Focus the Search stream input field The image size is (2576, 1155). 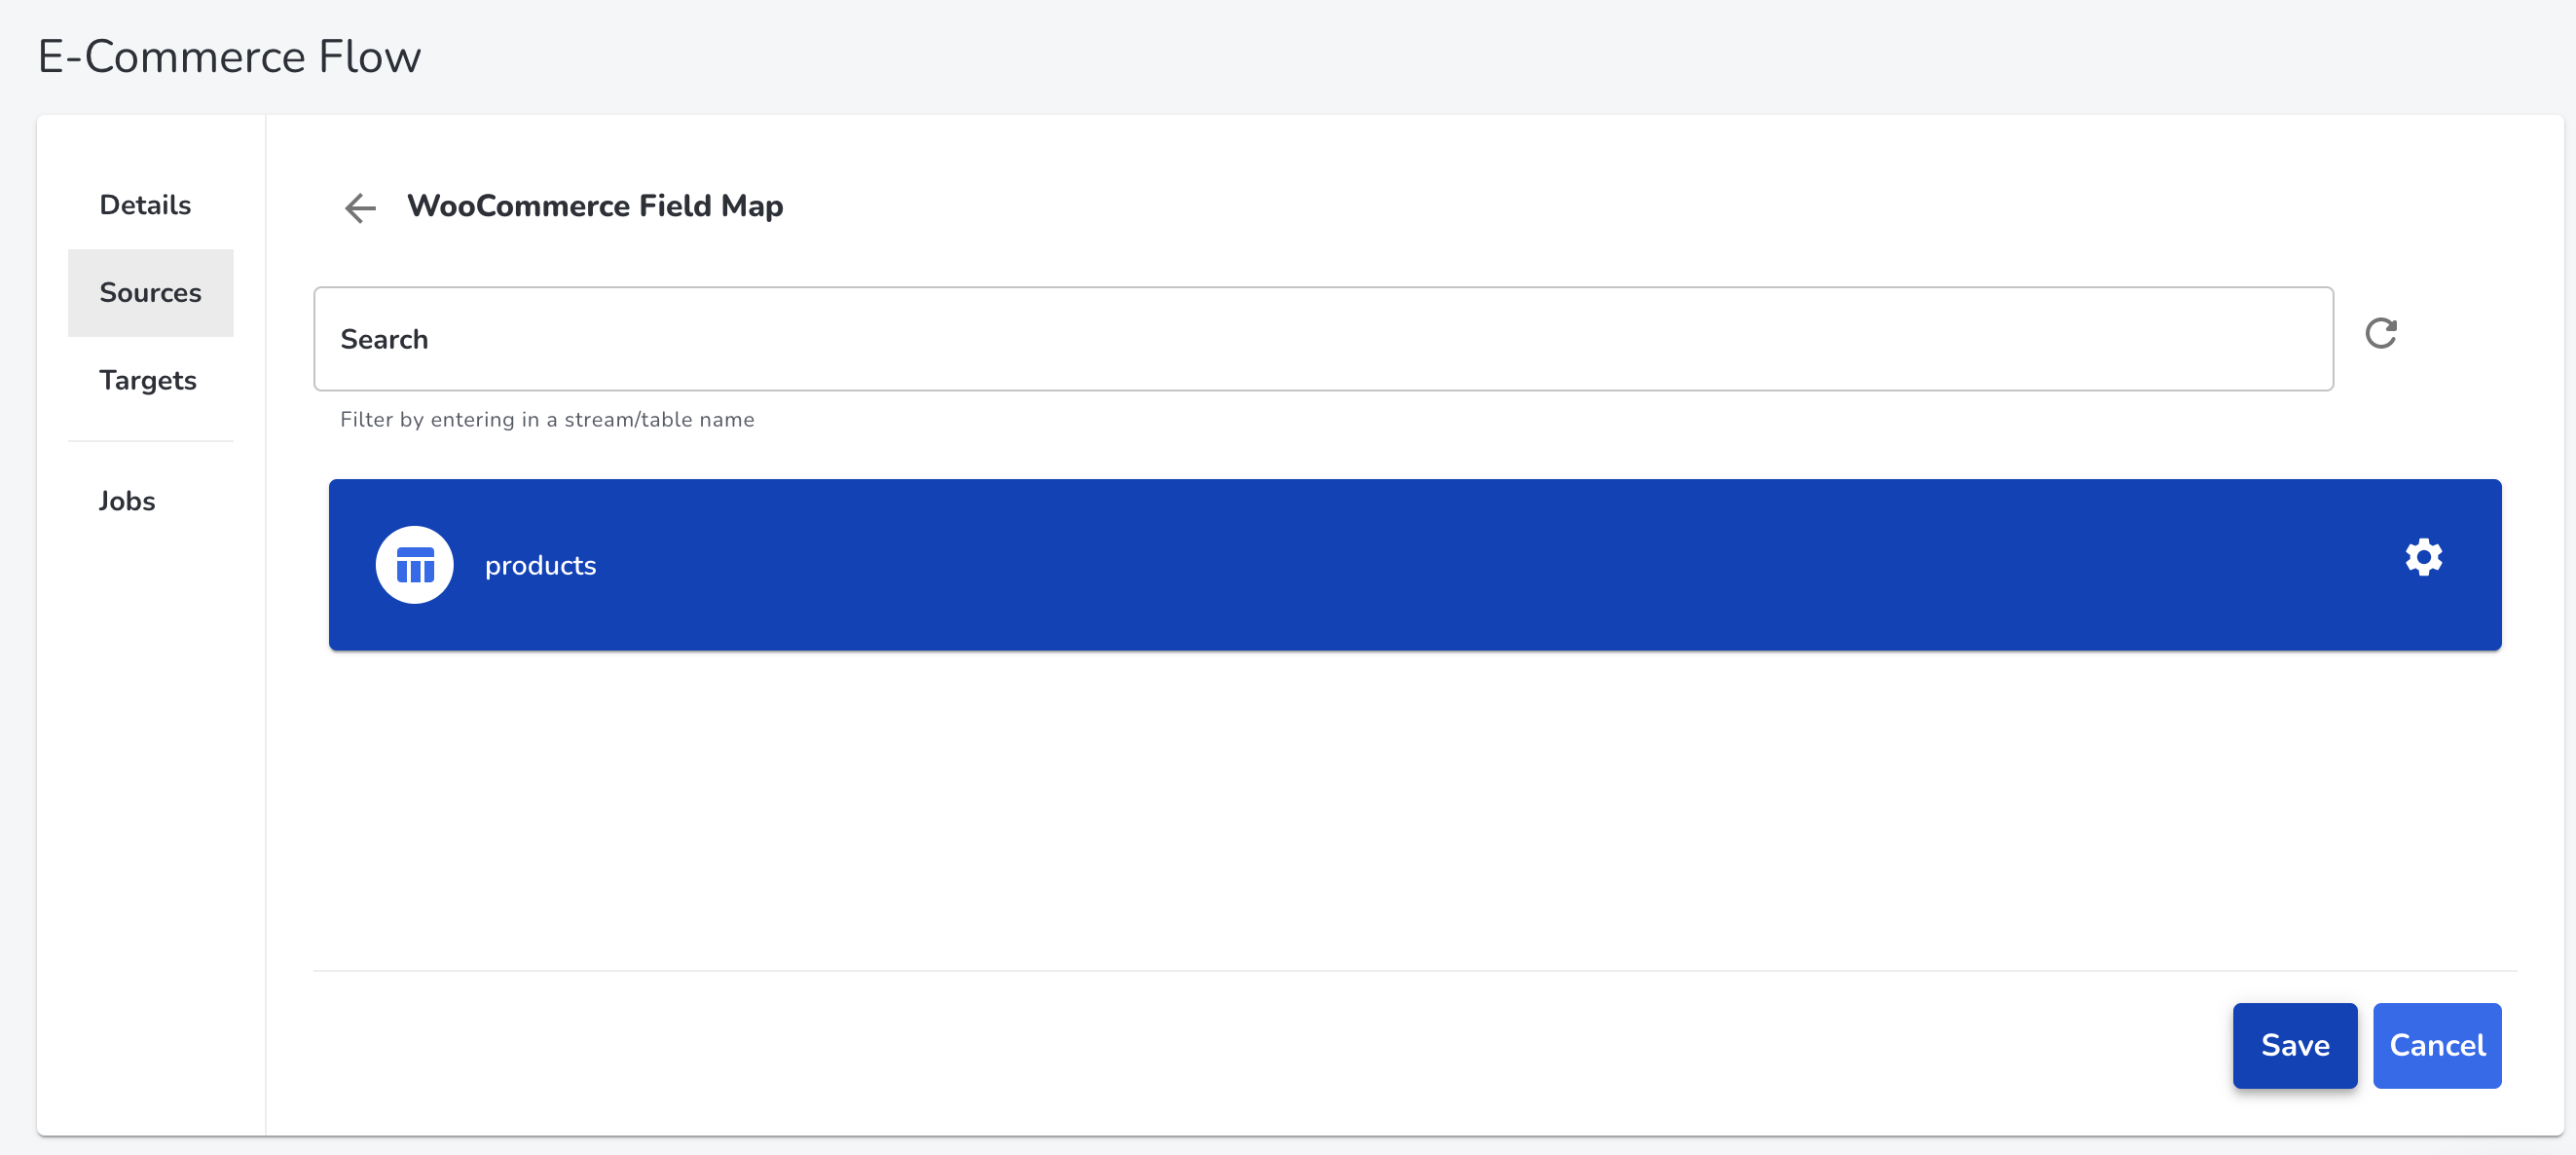tap(1323, 339)
